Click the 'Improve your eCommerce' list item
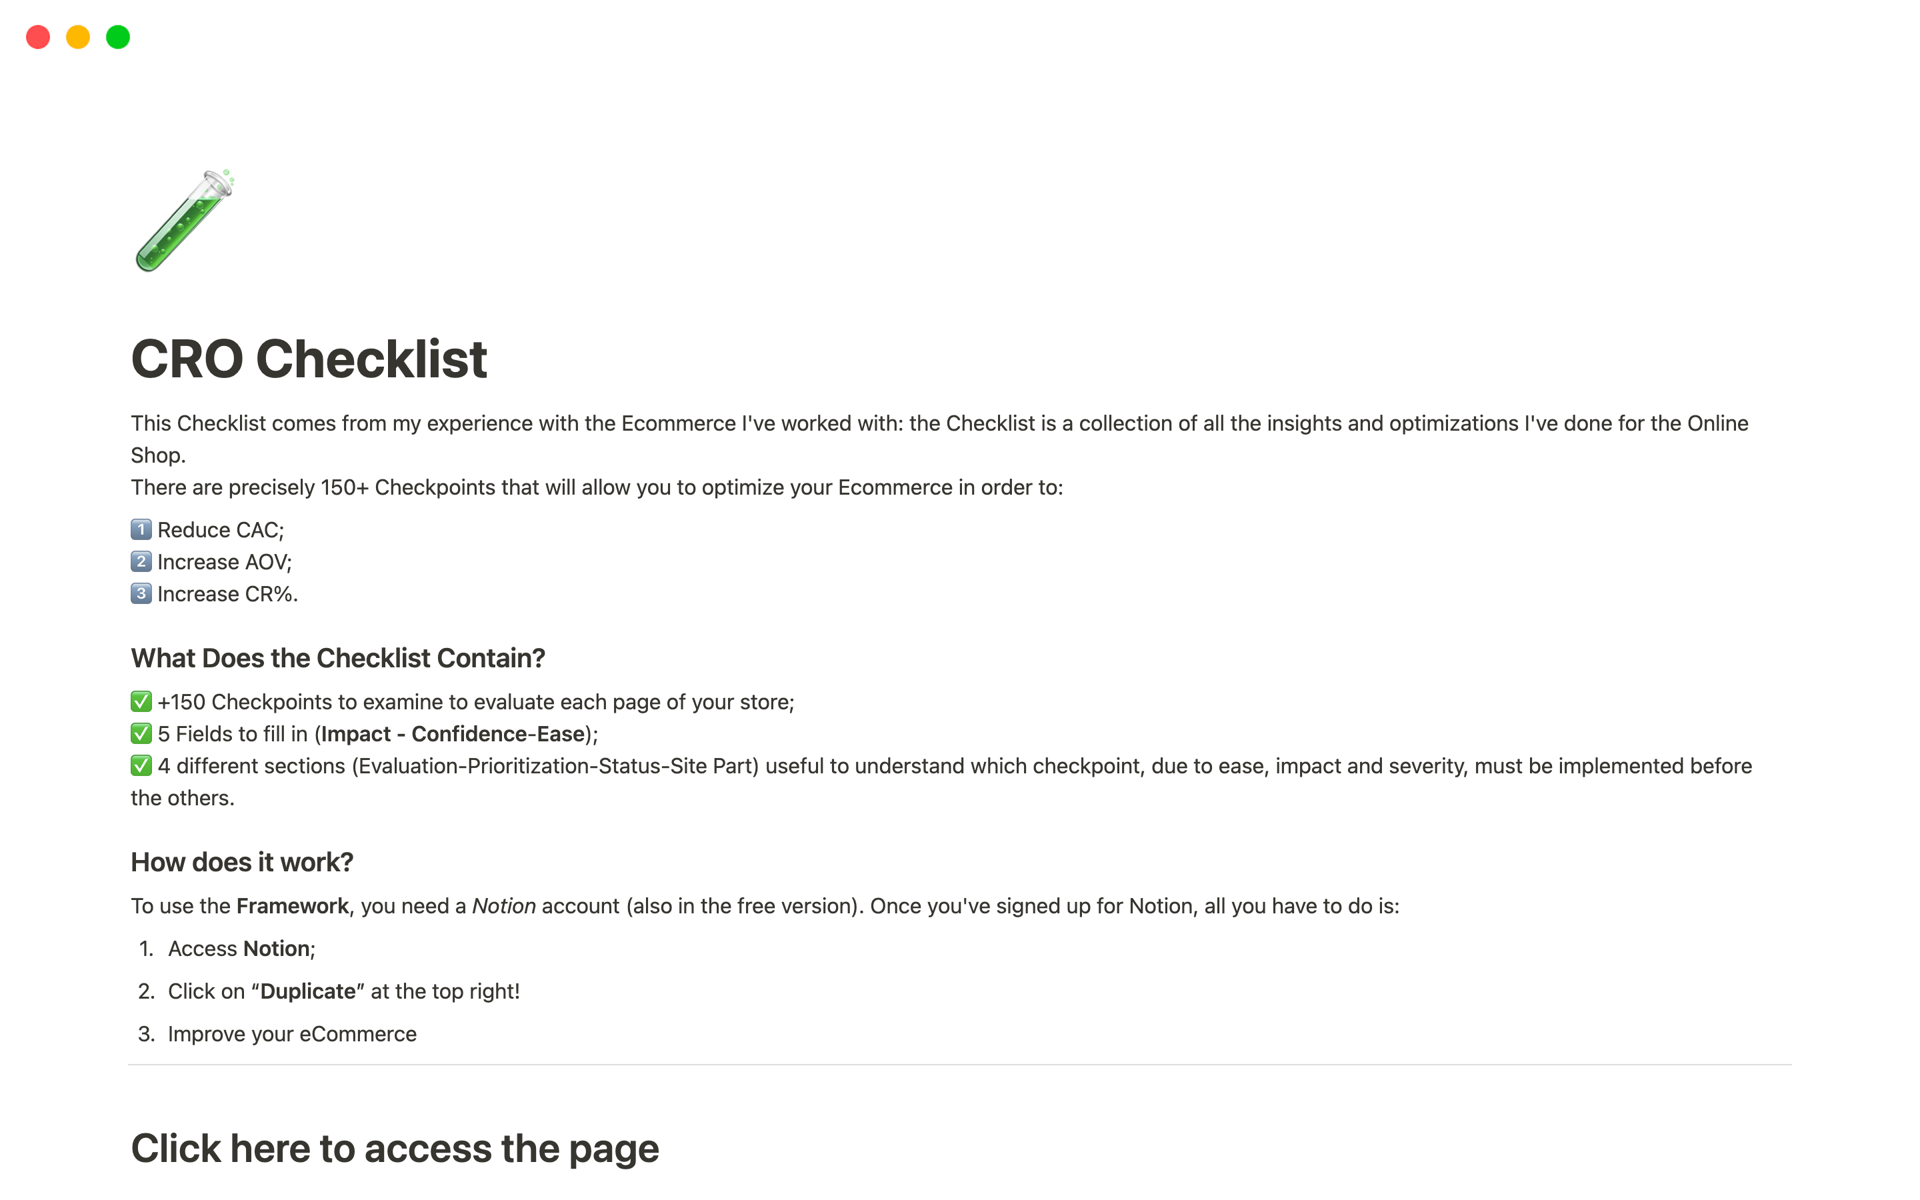This screenshot has width=1920, height=1200. click(292, 1034)
